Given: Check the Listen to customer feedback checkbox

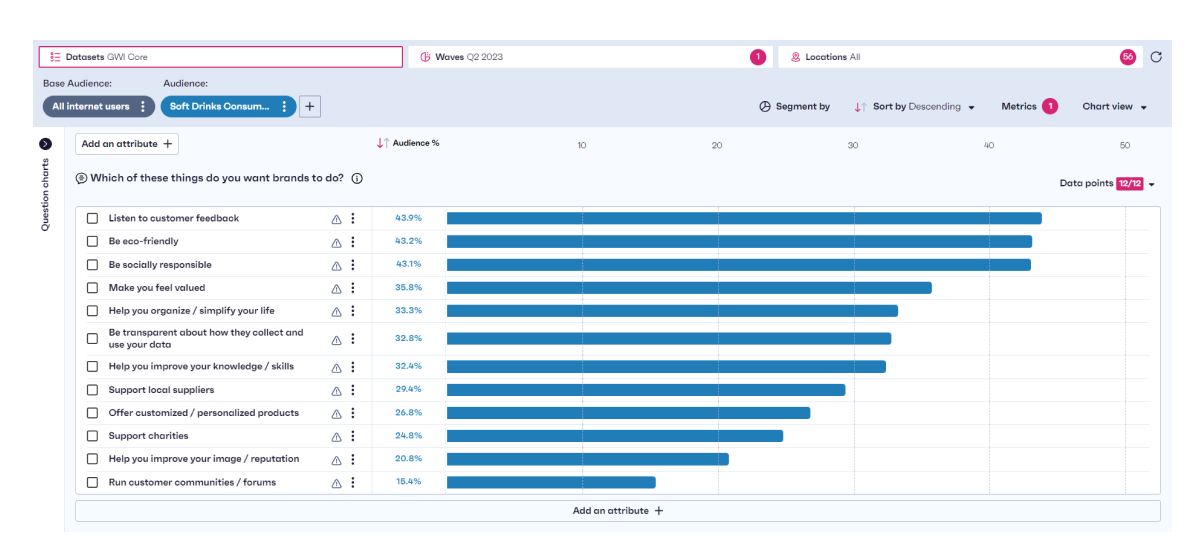Looking at the screenshot, I should [92, 218].
